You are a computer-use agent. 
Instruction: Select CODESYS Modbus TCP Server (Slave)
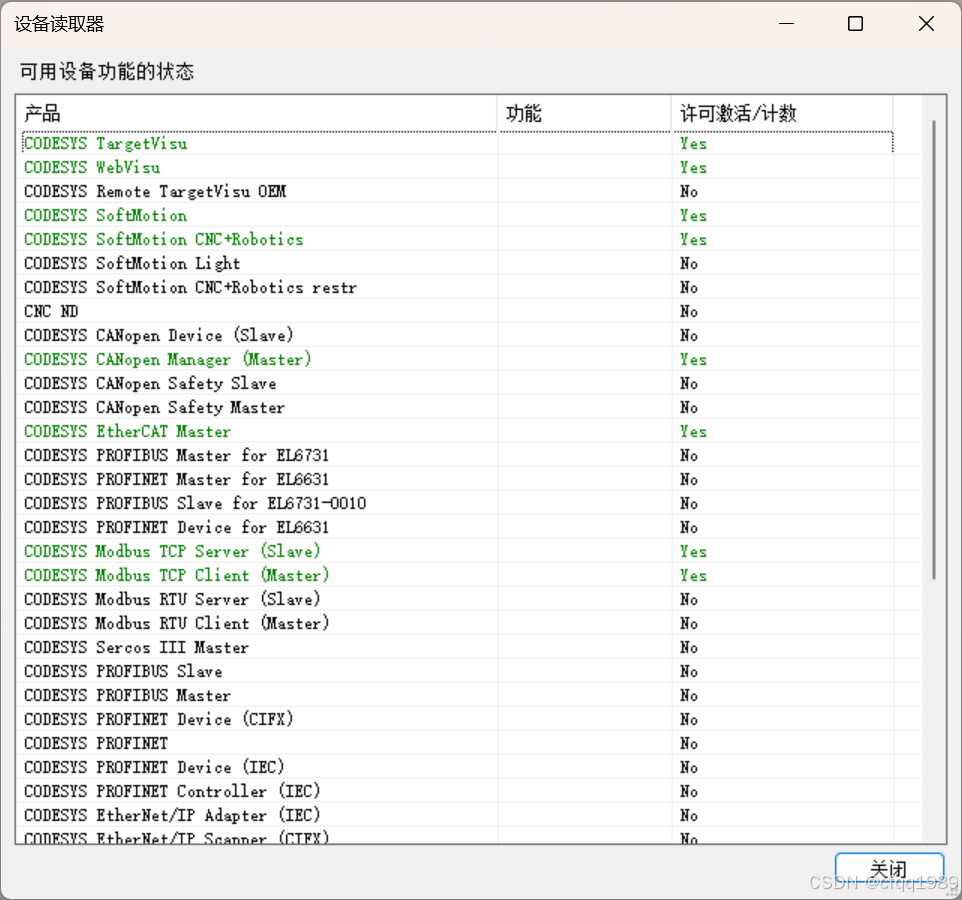(458, 551)
